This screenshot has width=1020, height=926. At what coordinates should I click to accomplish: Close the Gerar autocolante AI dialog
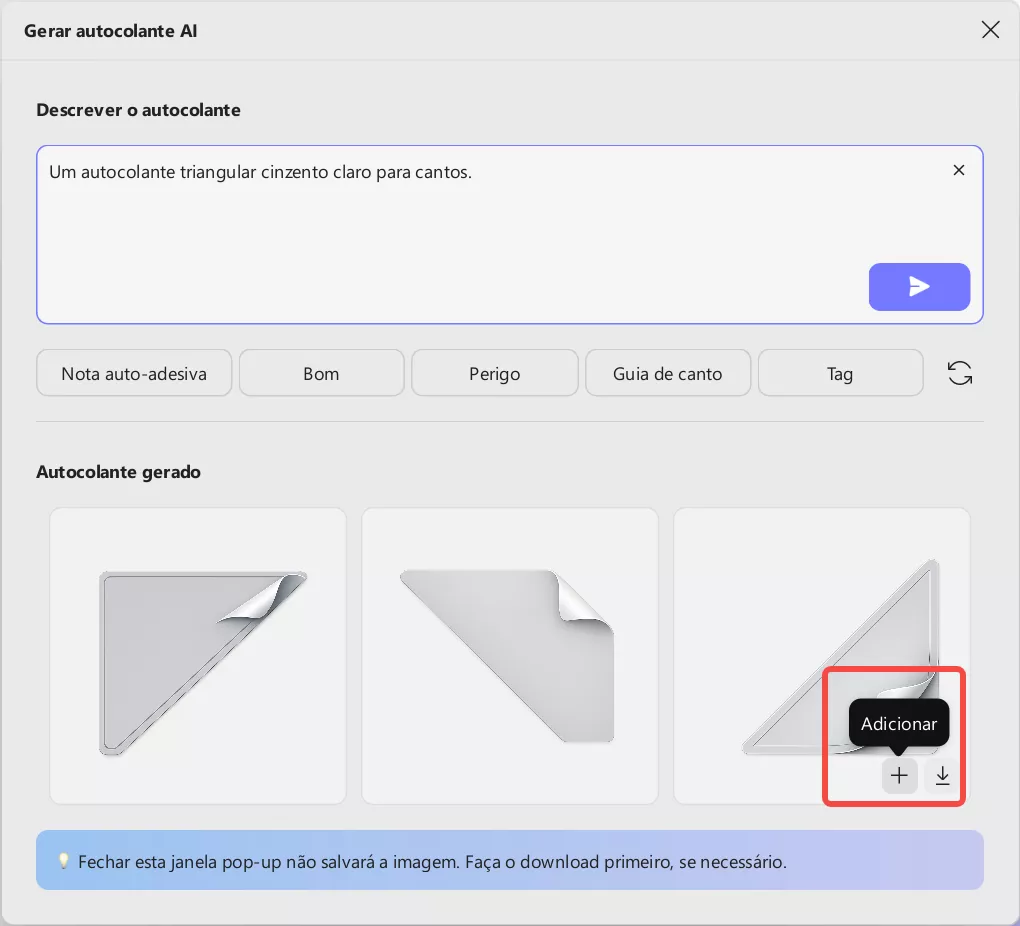pos(990,30)
